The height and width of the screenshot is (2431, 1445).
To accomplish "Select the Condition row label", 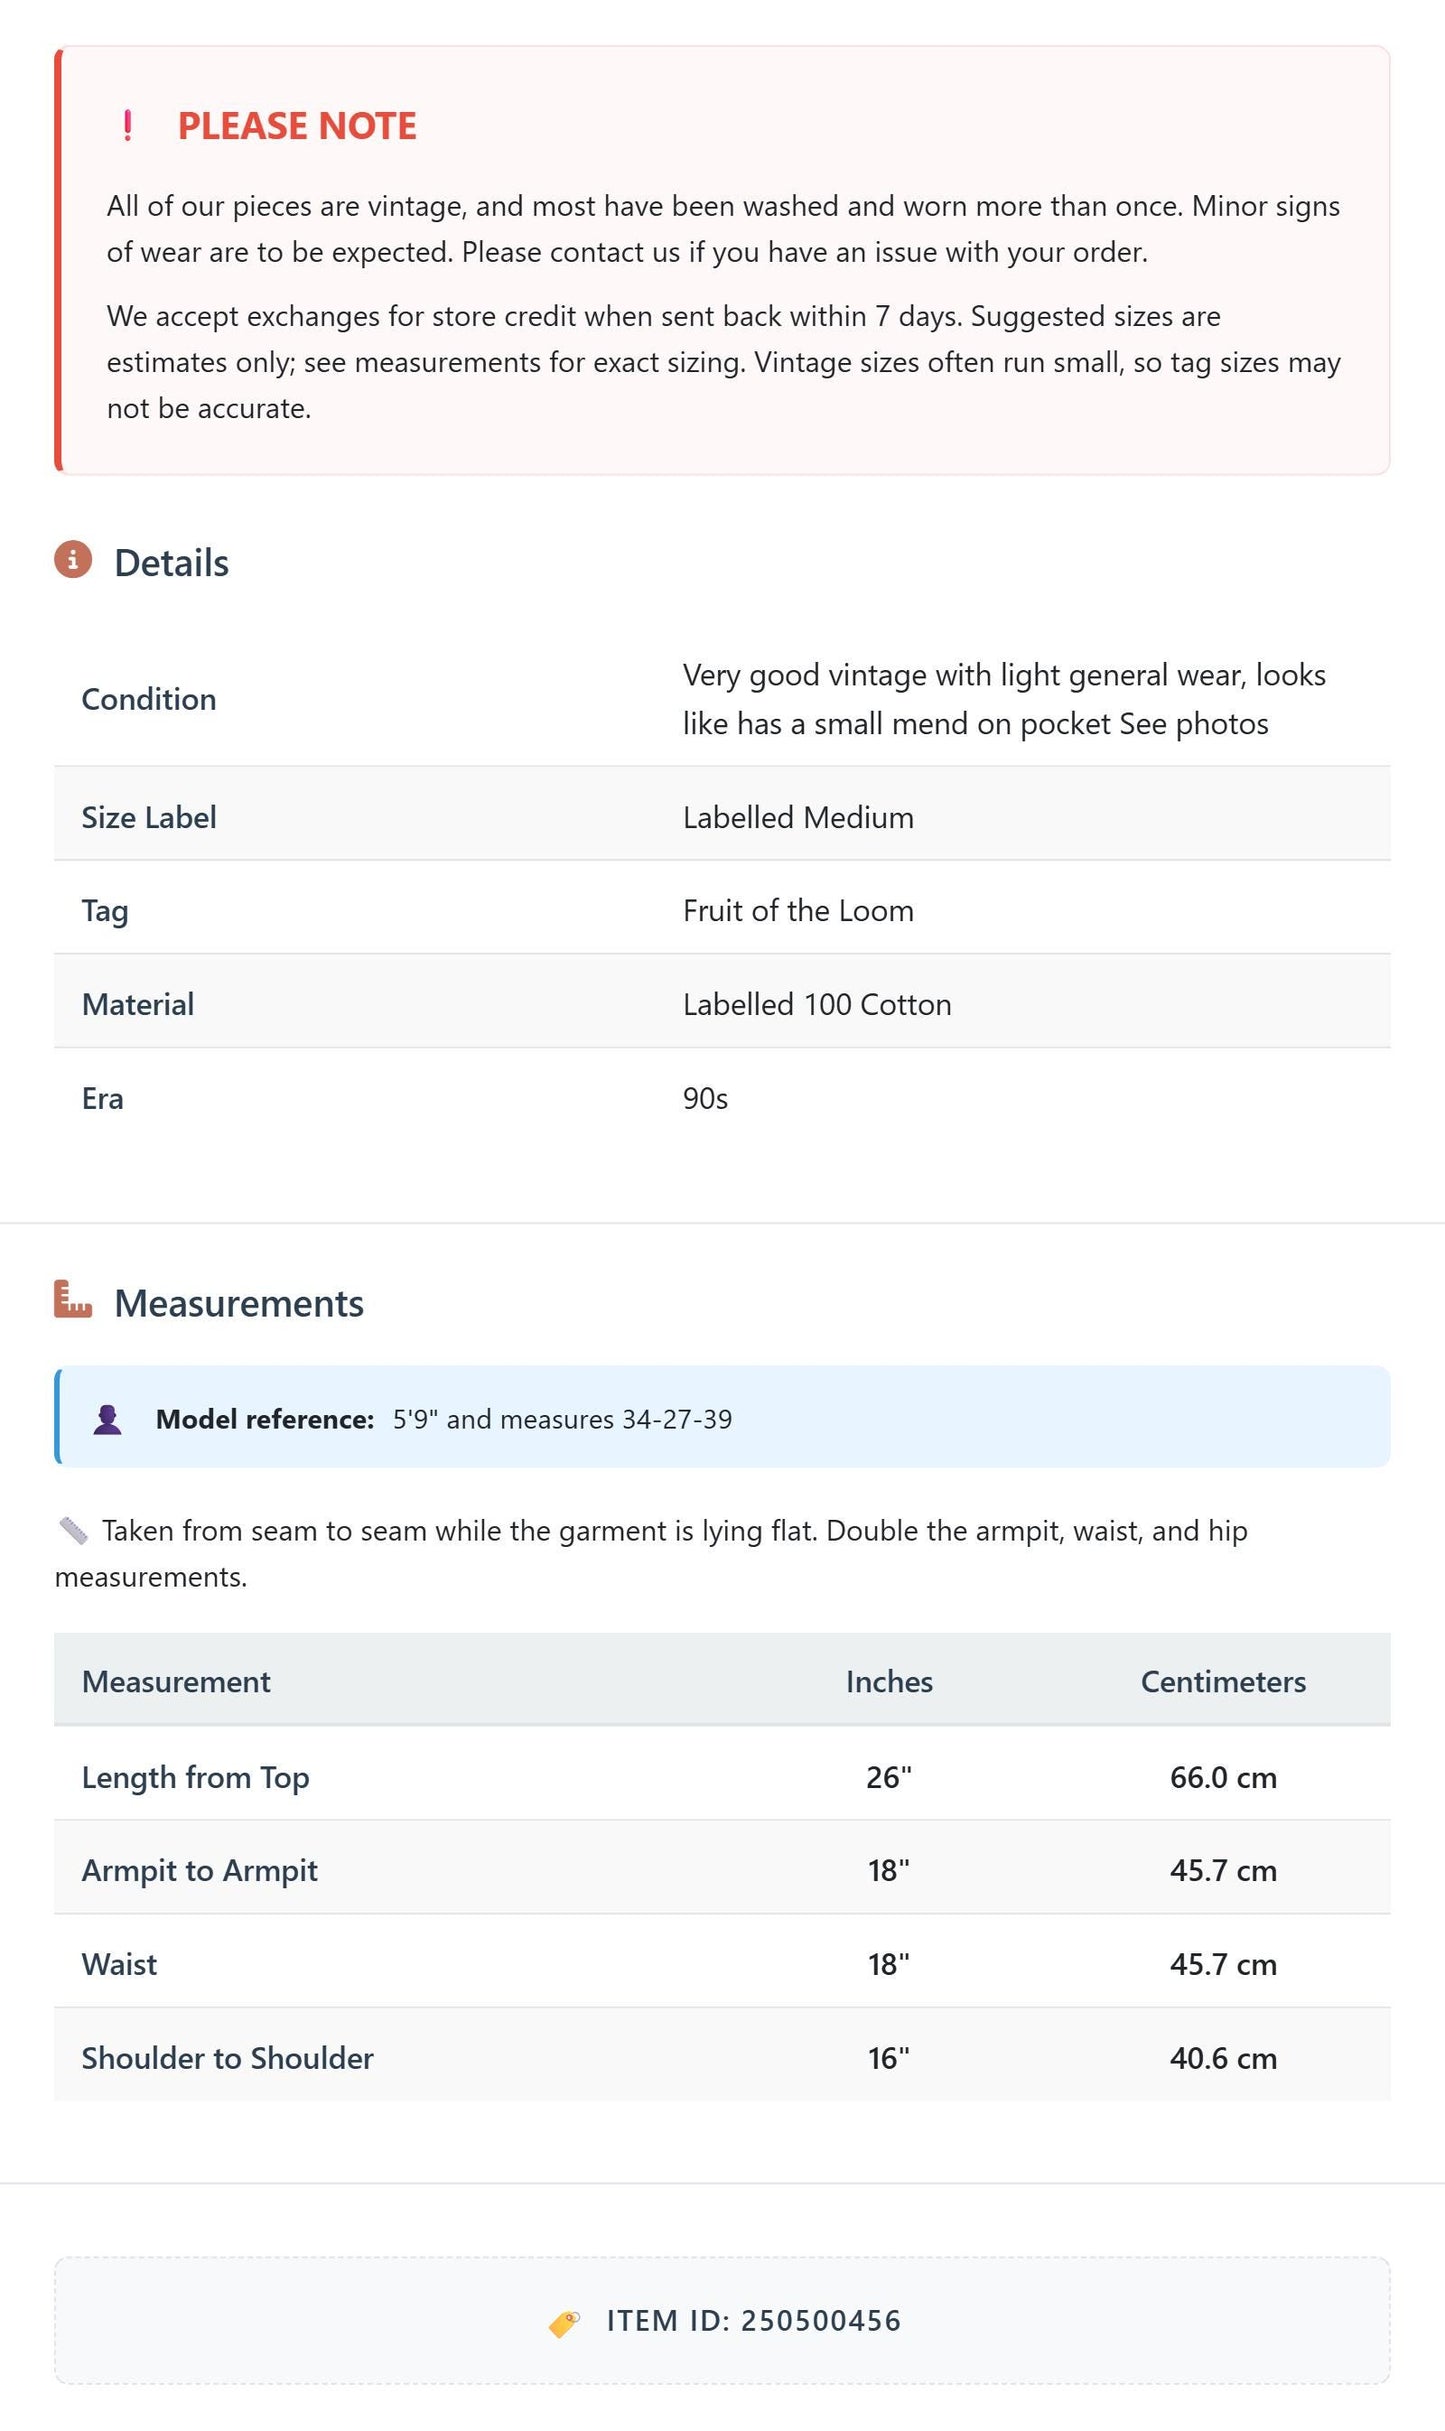I will tap(149, 699).
